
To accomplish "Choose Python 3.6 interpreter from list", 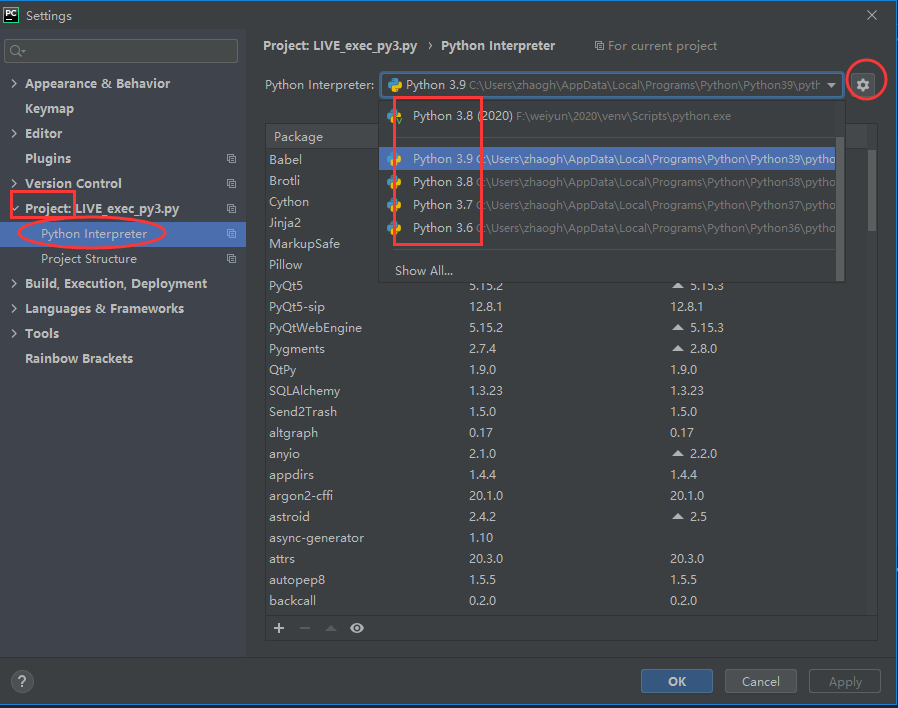I will [x=607, y=228].
